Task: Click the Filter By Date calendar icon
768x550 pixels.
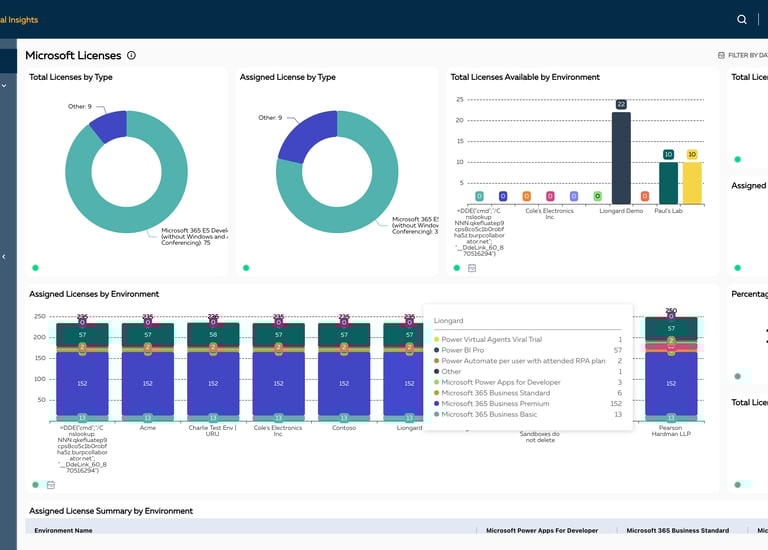Action: (x=721, y=55)
